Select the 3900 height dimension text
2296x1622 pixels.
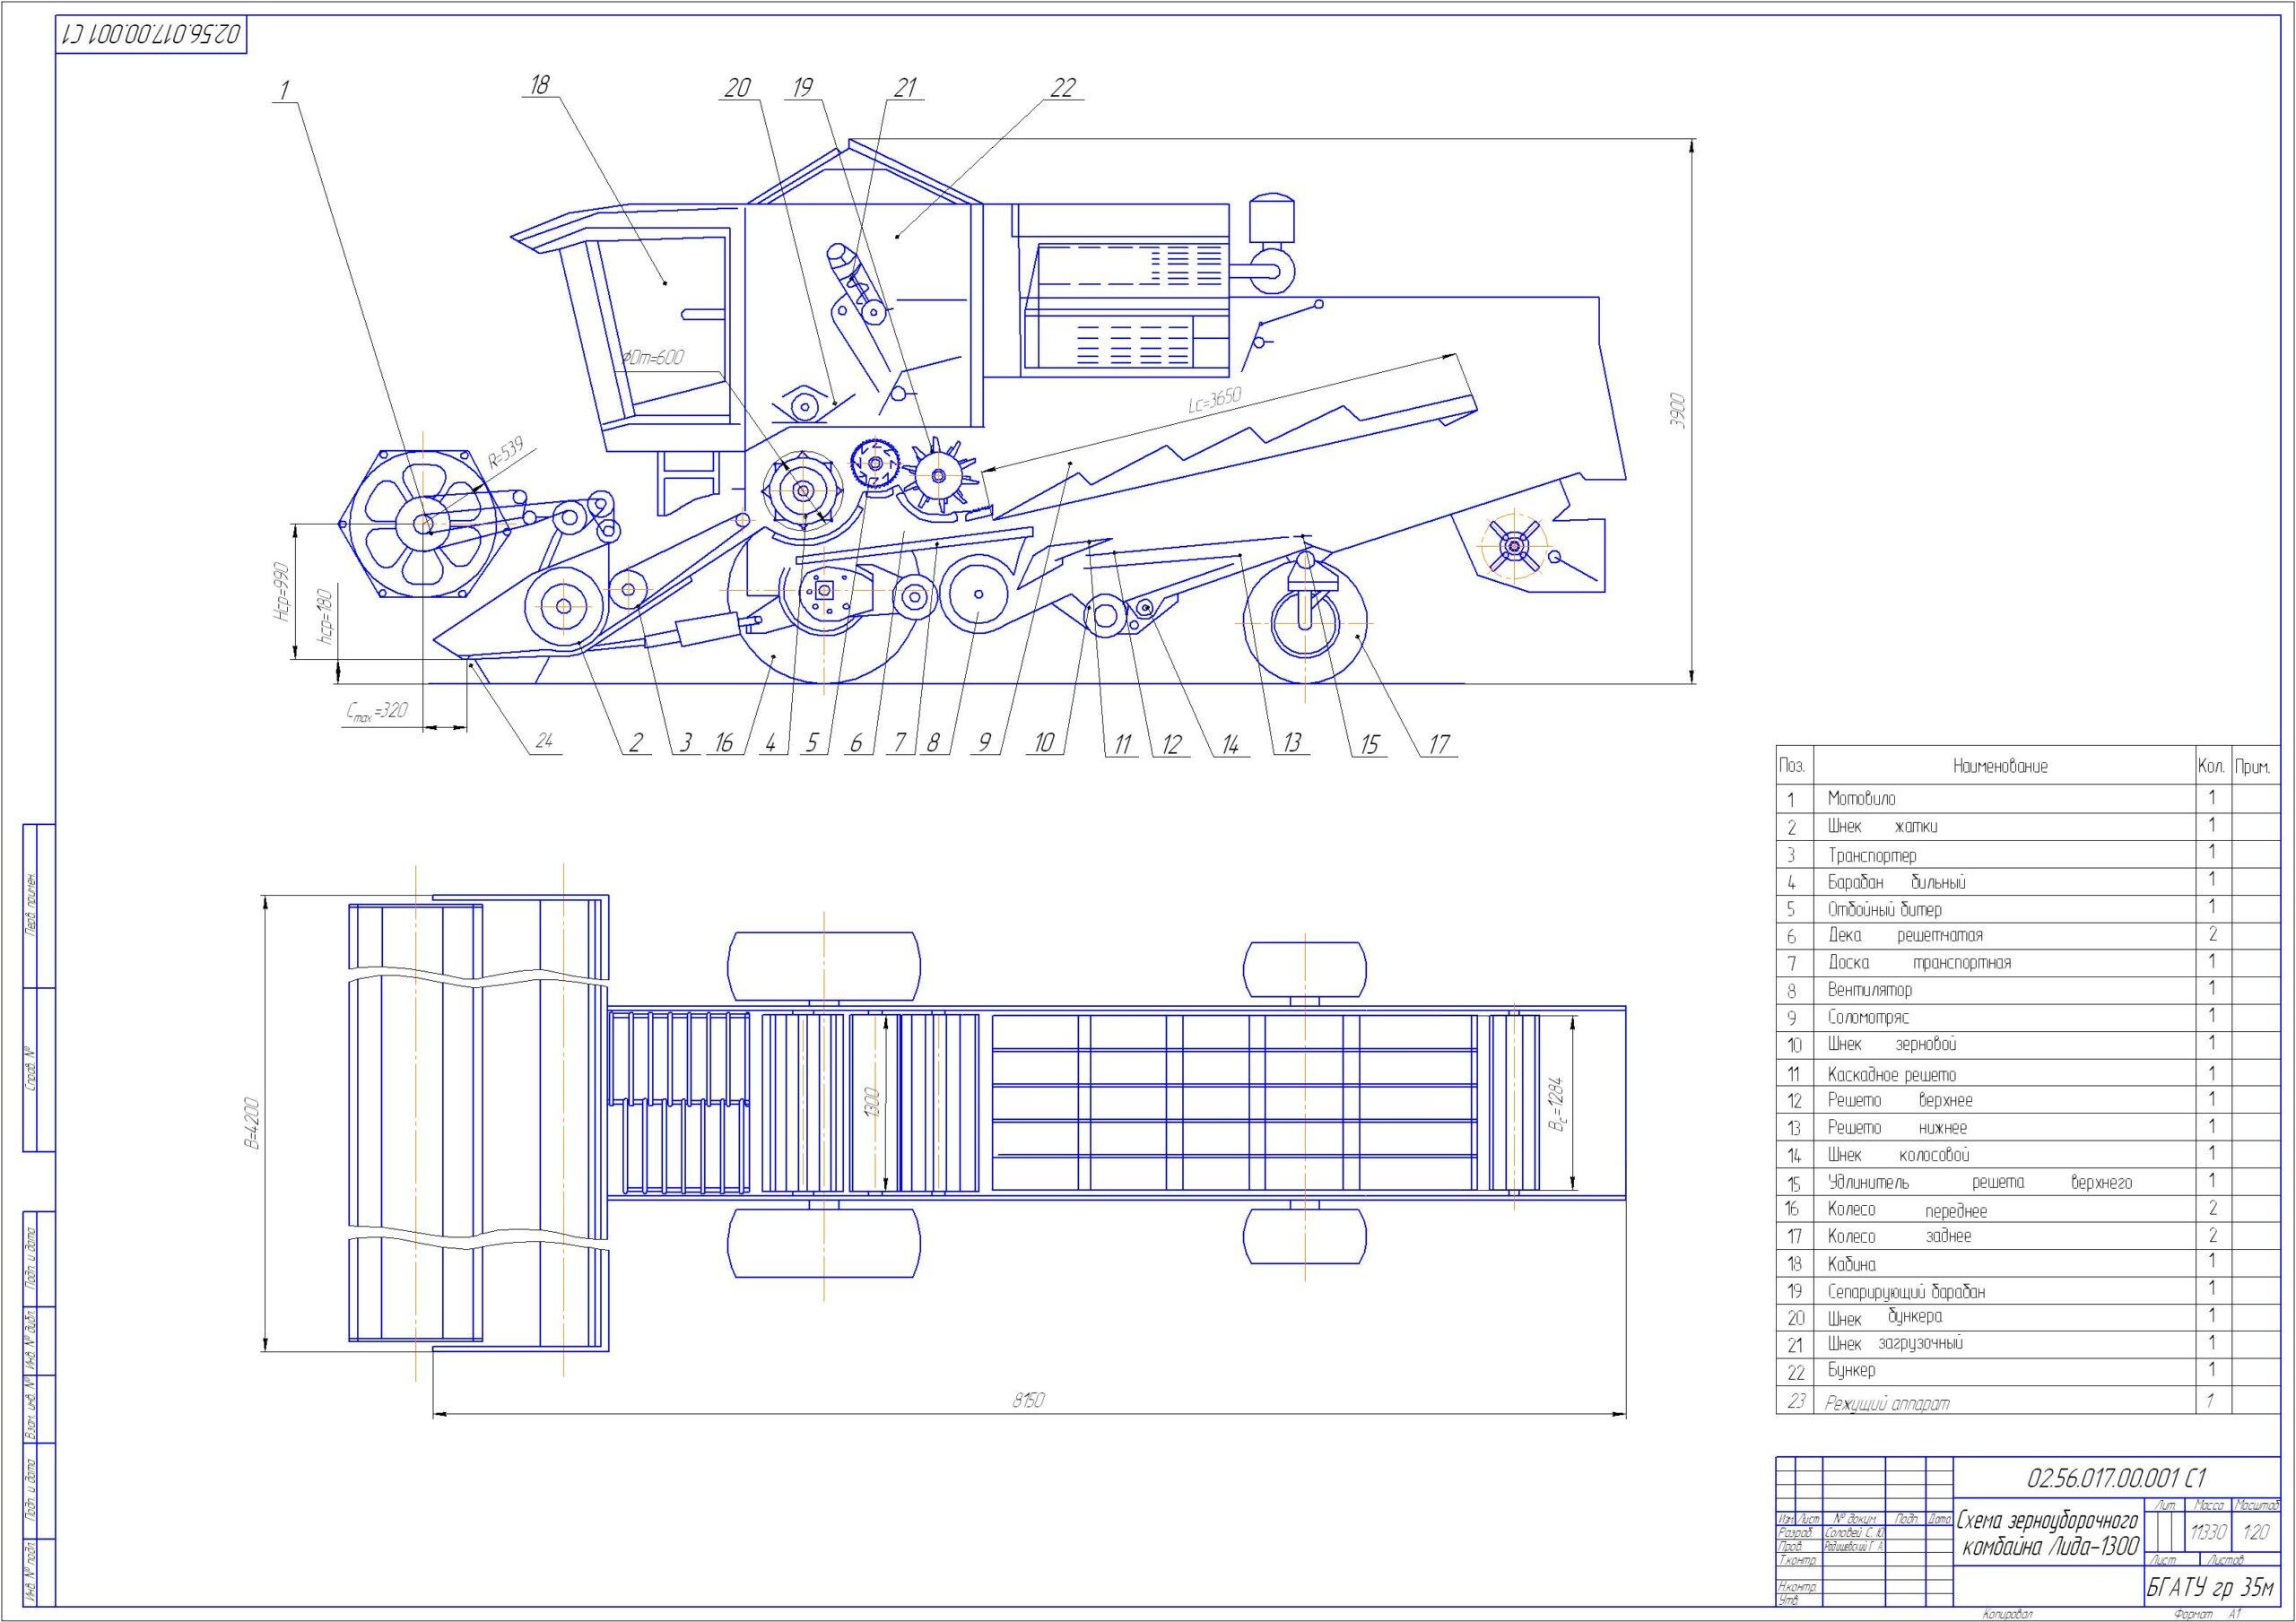[1678, 411]
